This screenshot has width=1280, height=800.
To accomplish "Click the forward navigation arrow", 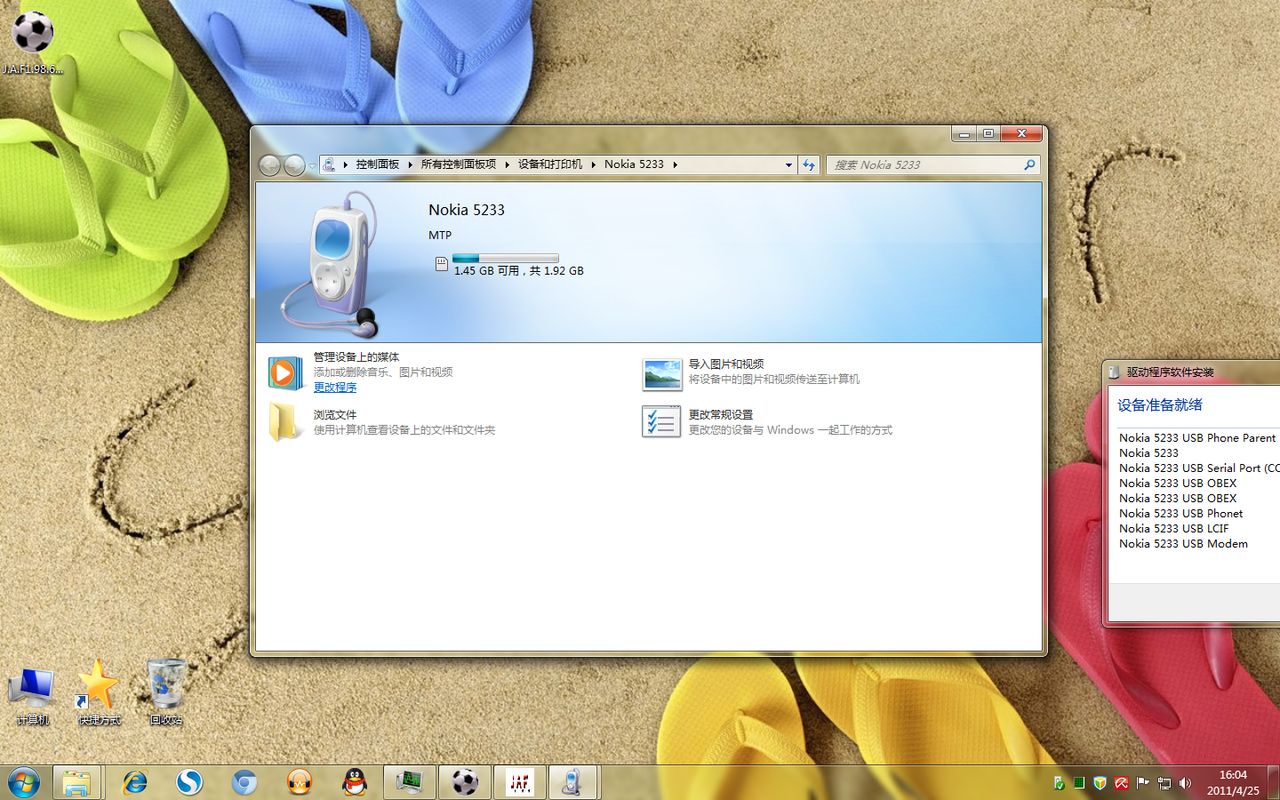I will (x=294, y=165).
